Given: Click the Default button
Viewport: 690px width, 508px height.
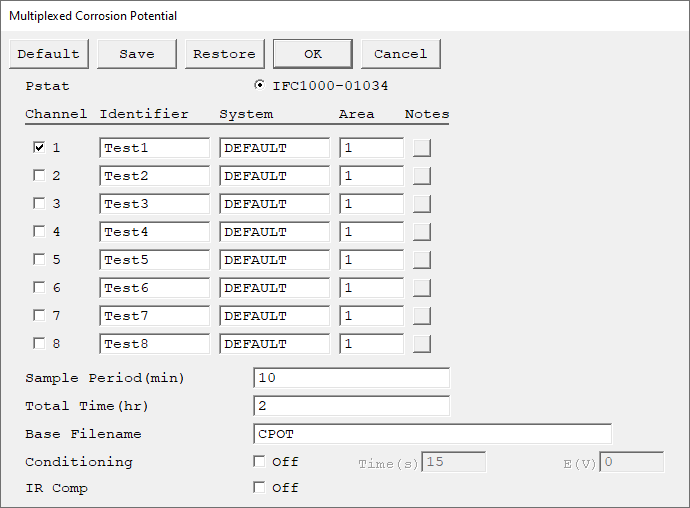Looking at the screenshot, I should point(49,54).
